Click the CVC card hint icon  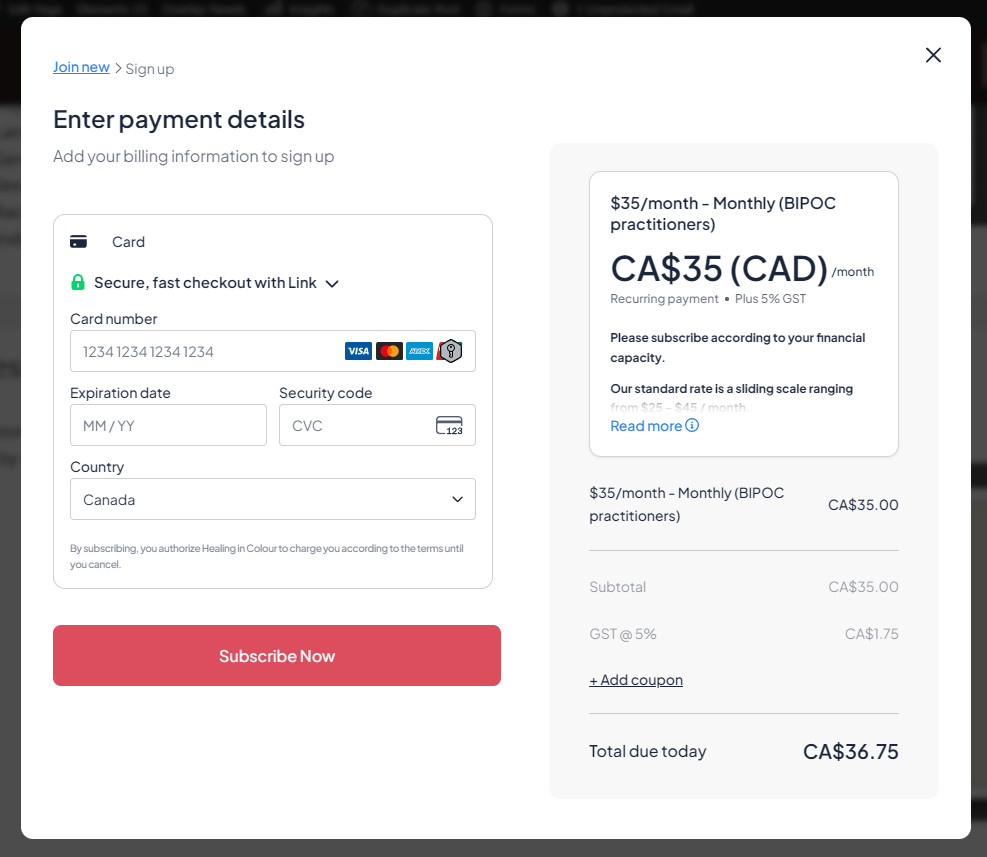[449, 425]
